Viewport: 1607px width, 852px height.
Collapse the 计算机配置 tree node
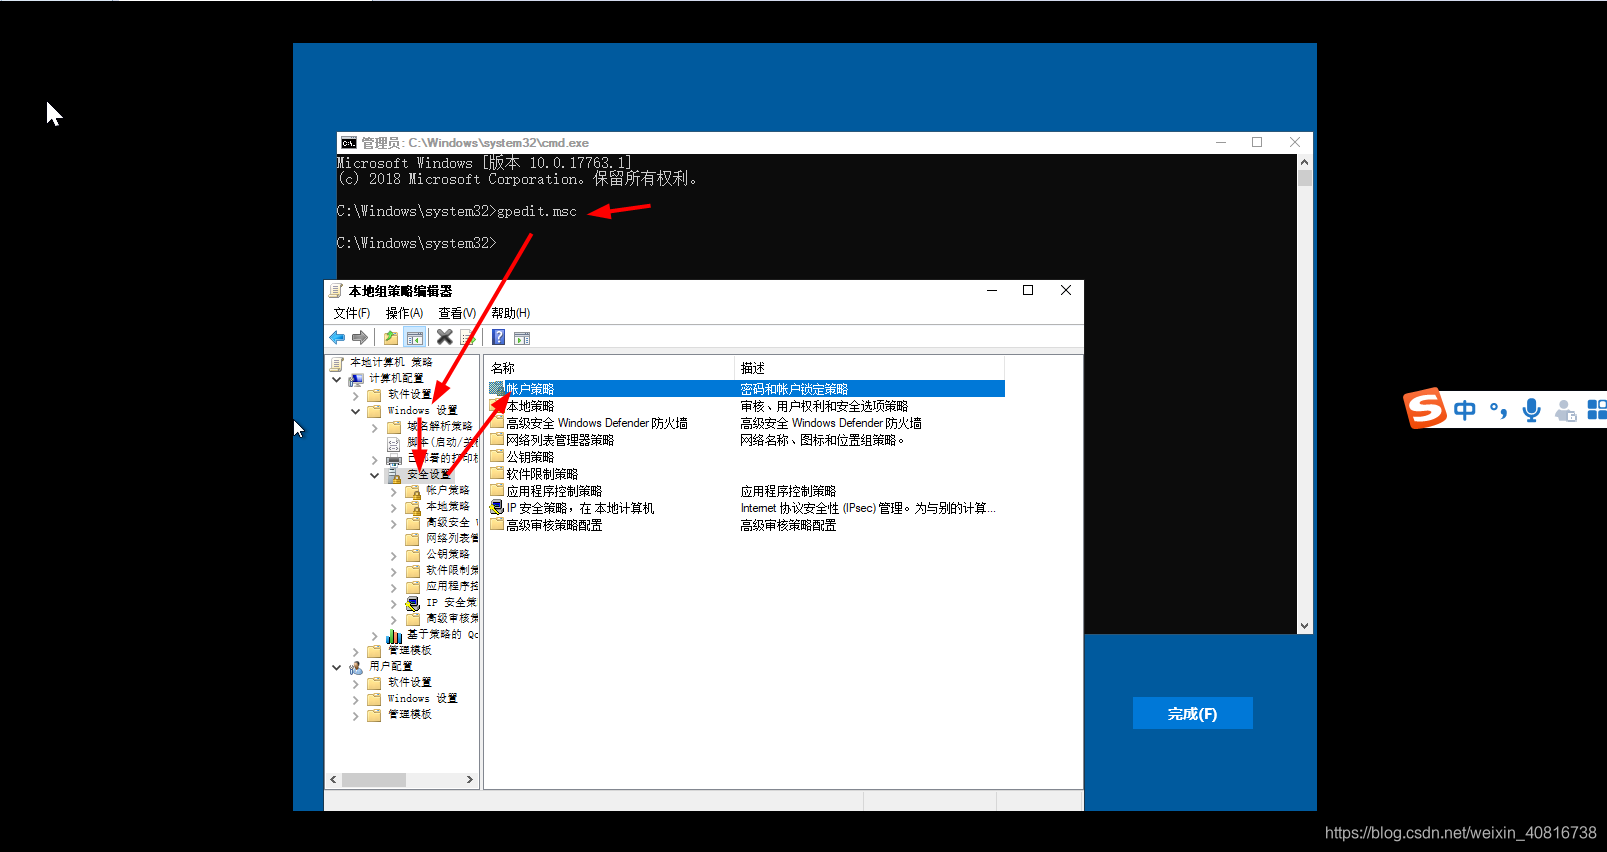tap(337, 379)
